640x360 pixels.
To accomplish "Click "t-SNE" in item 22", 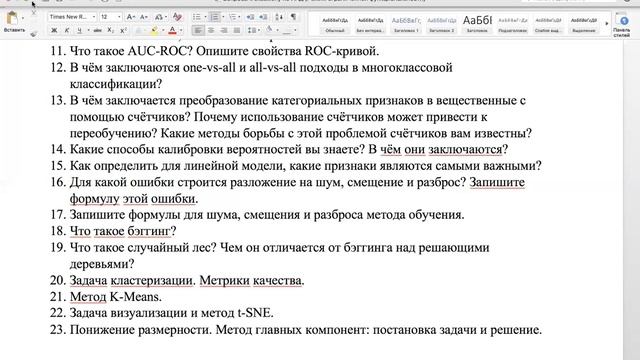I will tap(255, 313).
